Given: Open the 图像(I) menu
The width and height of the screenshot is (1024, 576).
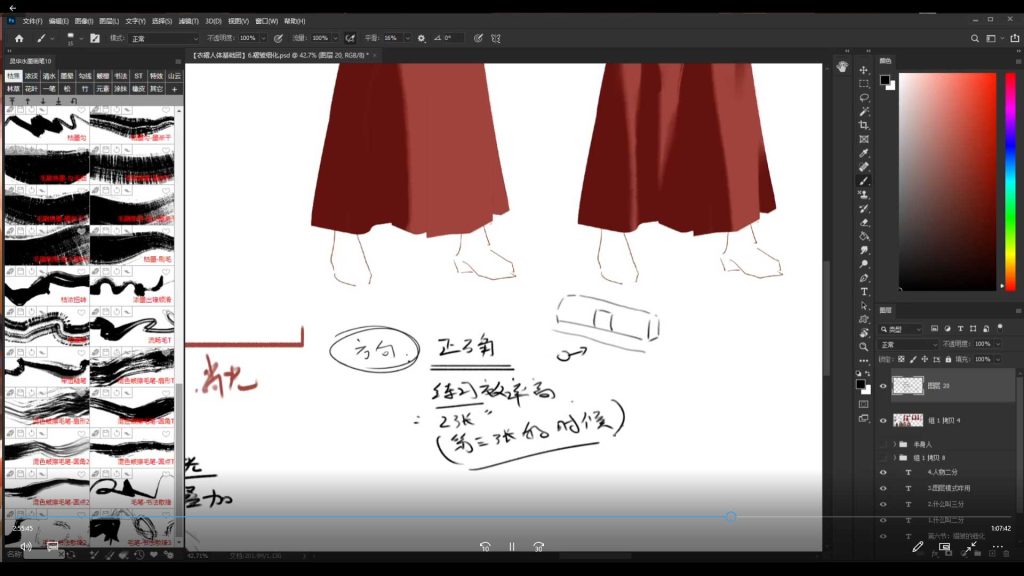Looking at the screenshot, I should (x=84, y=21).
